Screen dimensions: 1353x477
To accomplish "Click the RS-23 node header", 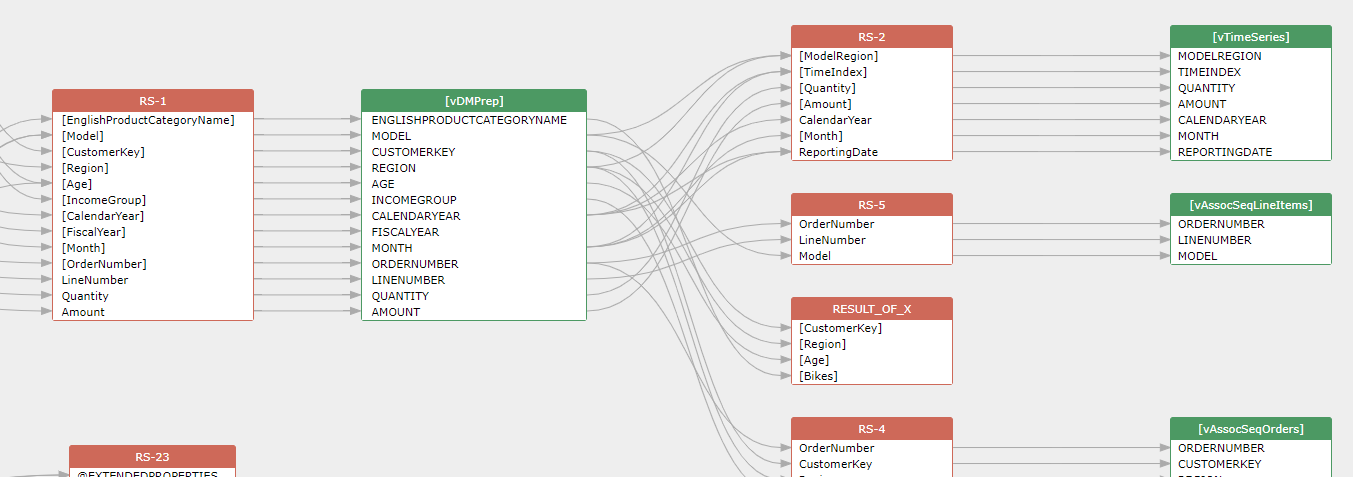I will [x=152, y=457].
